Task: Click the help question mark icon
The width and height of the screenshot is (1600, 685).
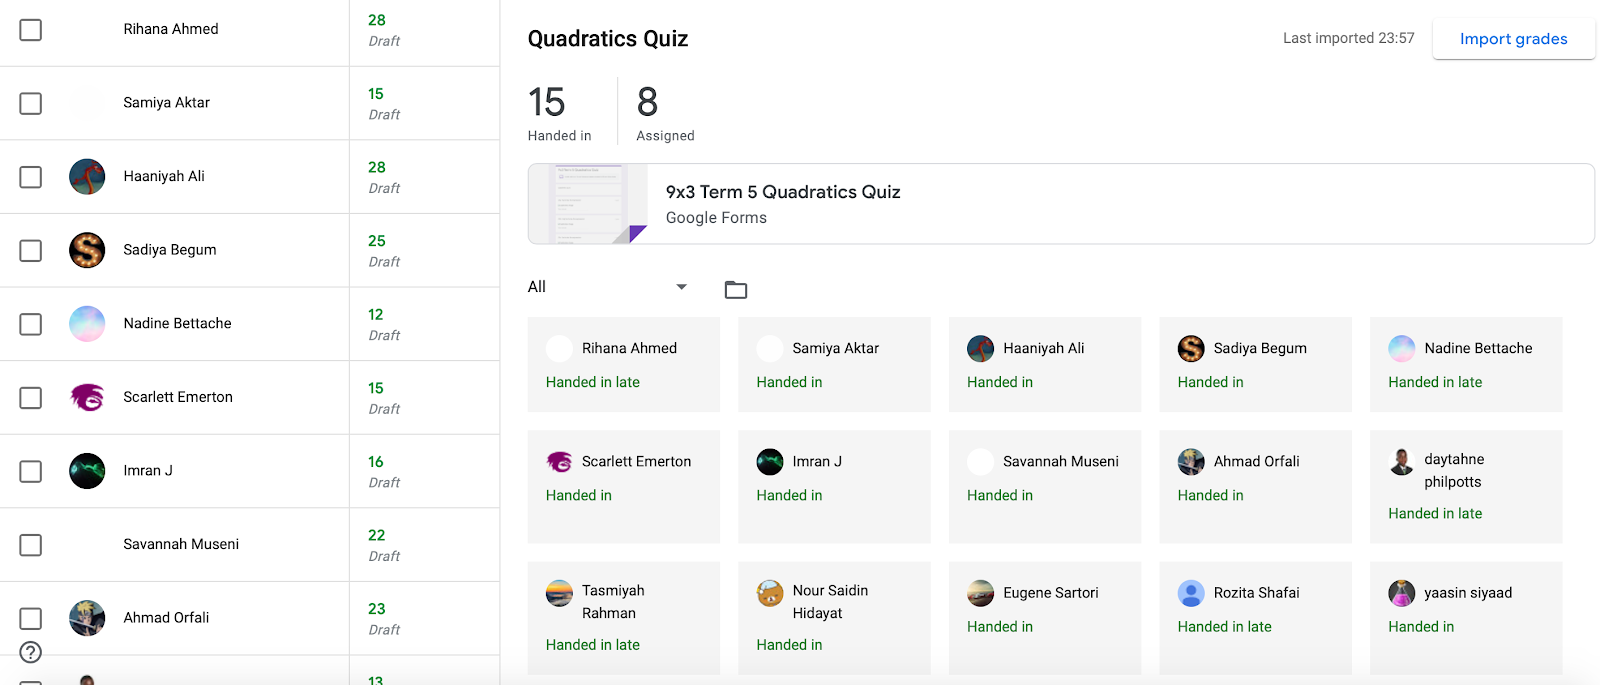Action: pos(31,652)
